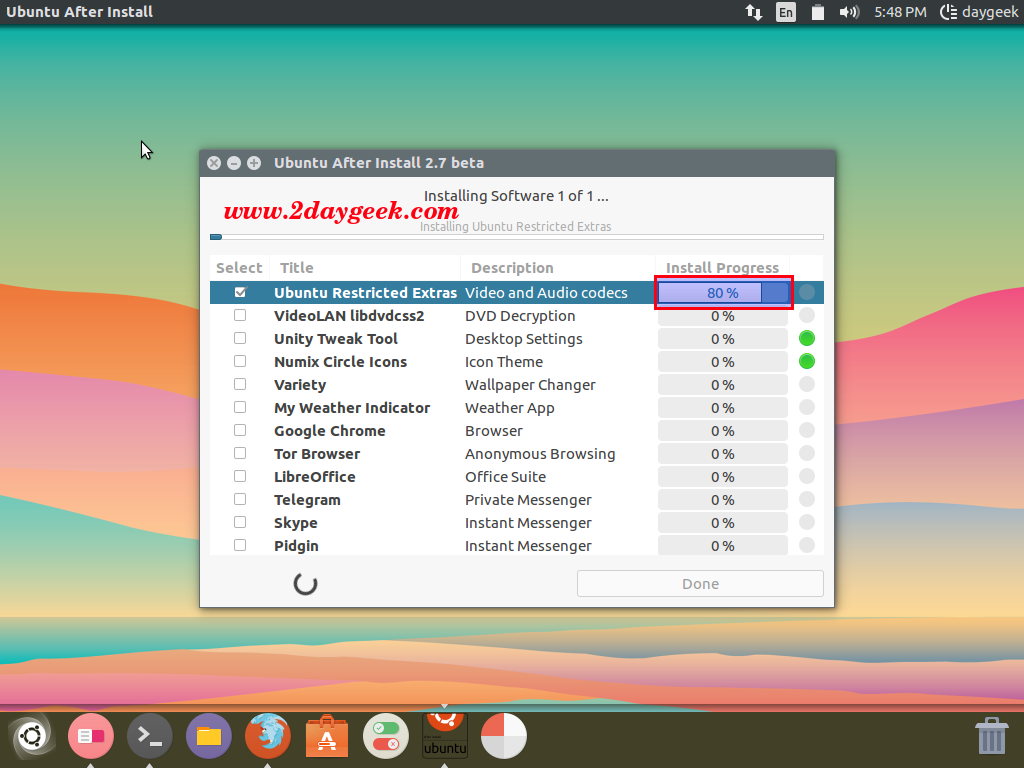
Task: Click the Unity Tweak Tool green status dot
Action: click(x=807, y=338)
